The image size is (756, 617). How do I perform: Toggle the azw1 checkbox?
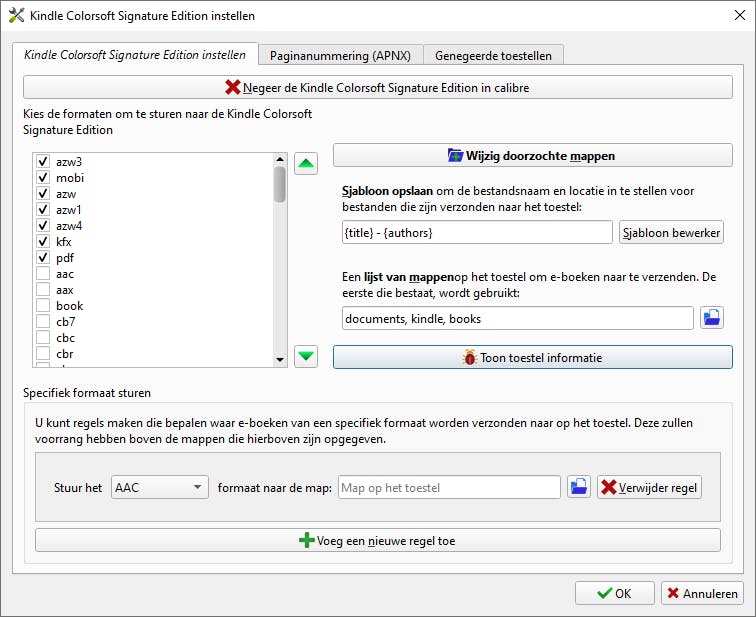point(43,209)
